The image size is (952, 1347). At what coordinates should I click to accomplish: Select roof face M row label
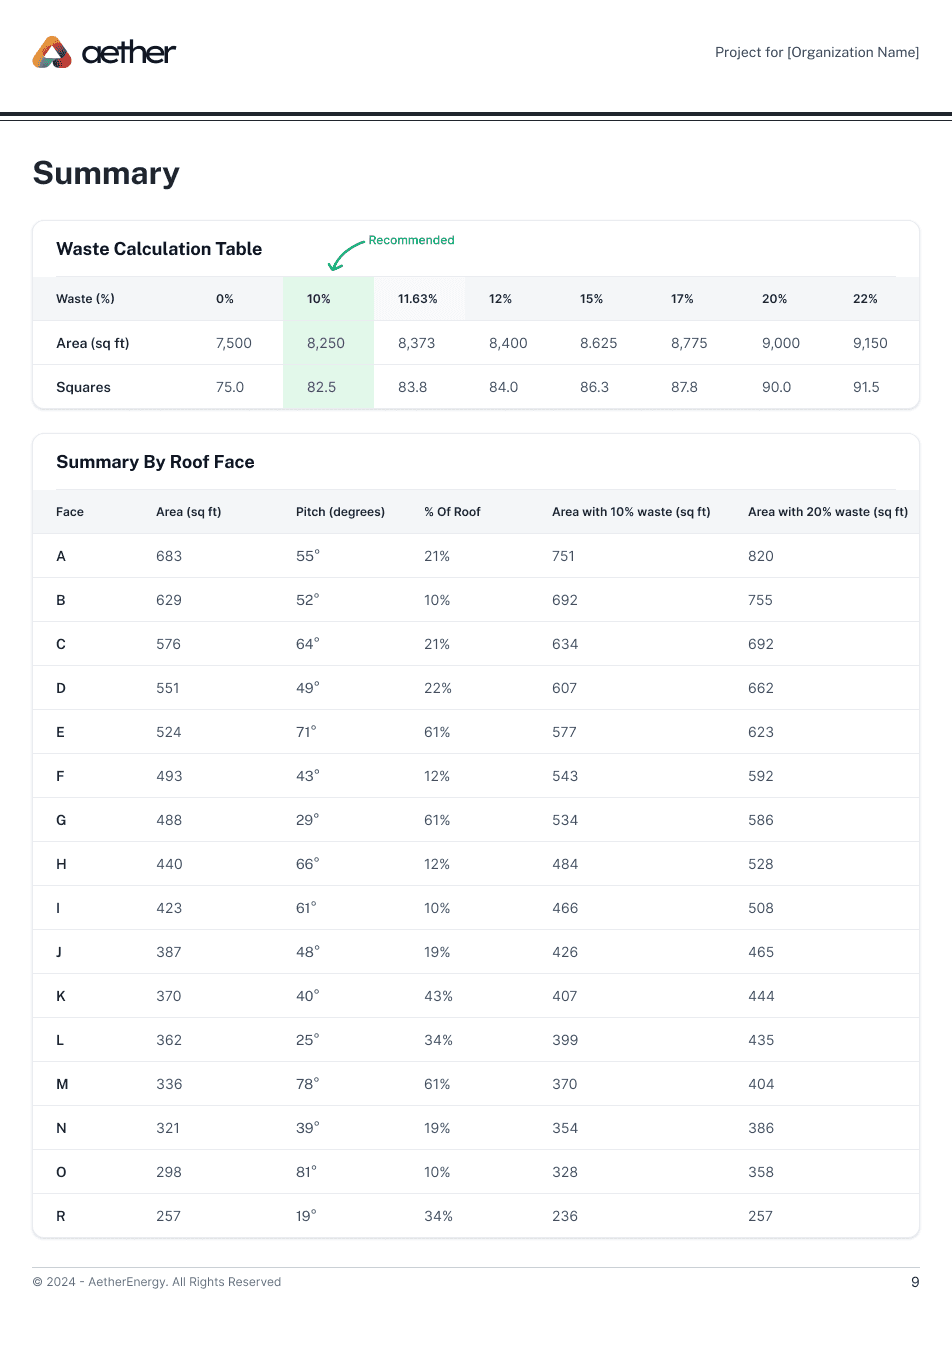(62, 1084)
